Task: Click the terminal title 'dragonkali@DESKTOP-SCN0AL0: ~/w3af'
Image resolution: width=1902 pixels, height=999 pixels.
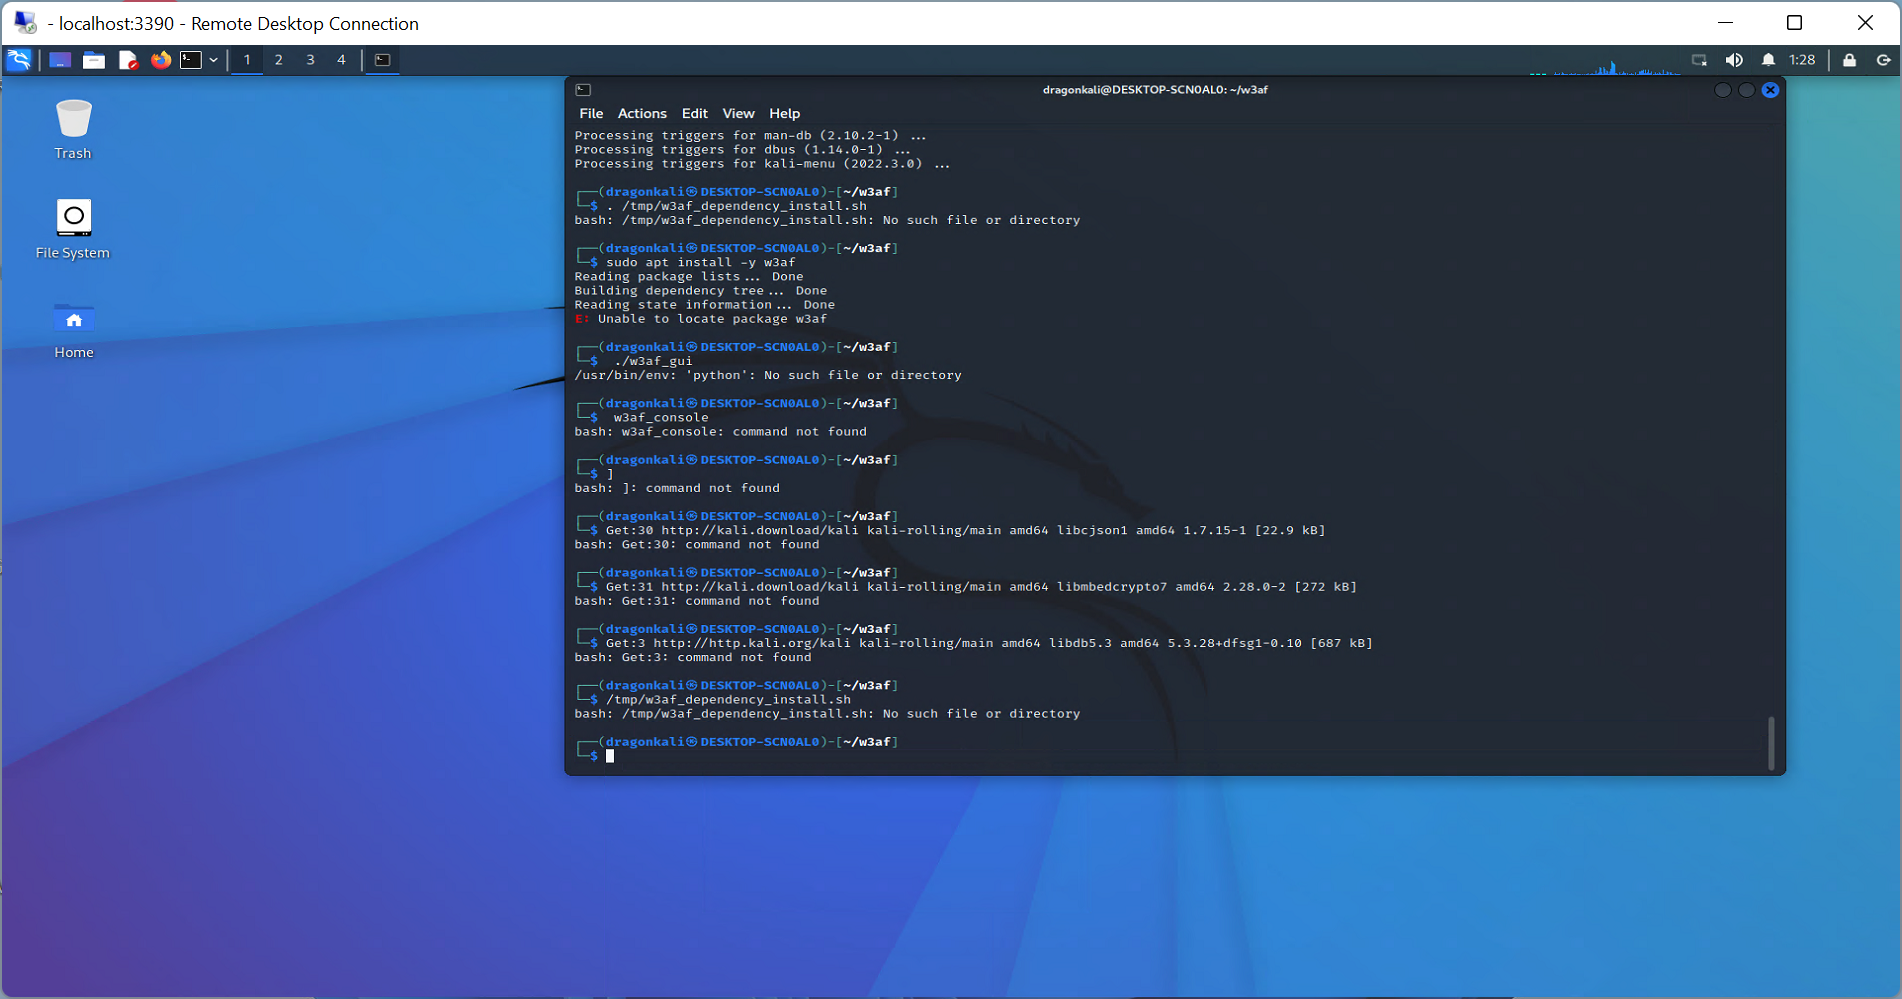Action: coord(1155,90)
